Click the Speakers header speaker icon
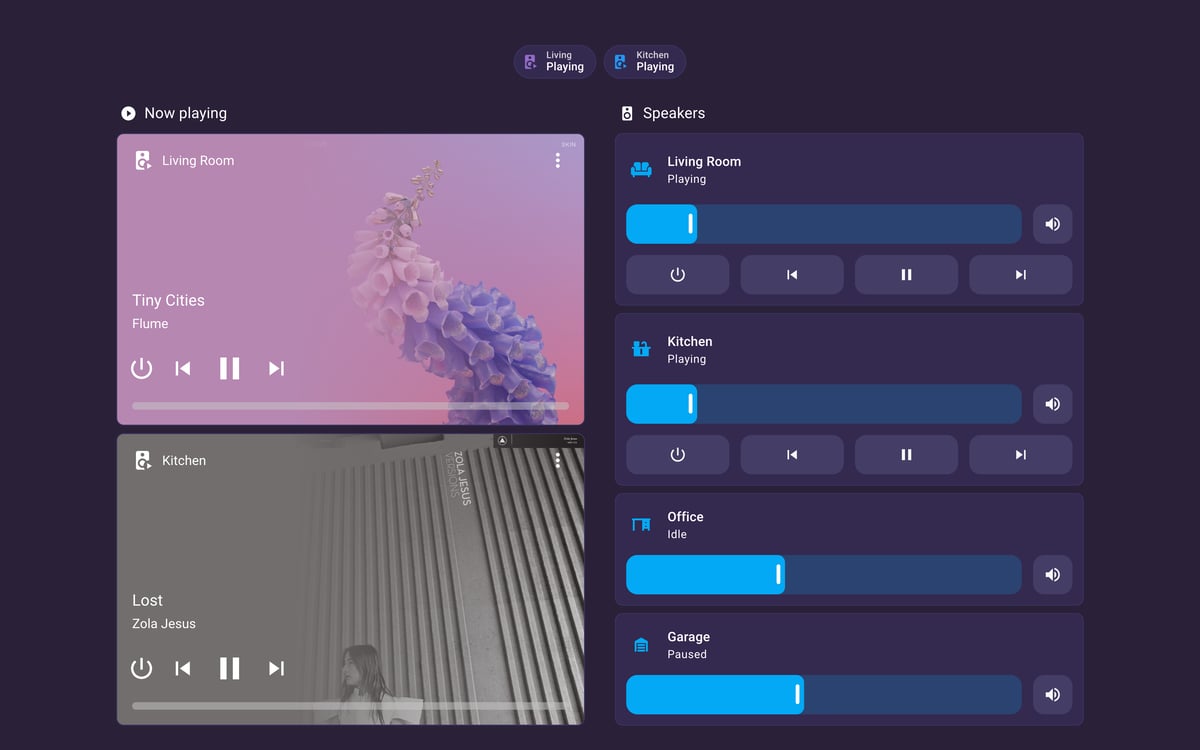This screenshot has width=1200, height=750. pyautogui.click(x=627, y=113)
